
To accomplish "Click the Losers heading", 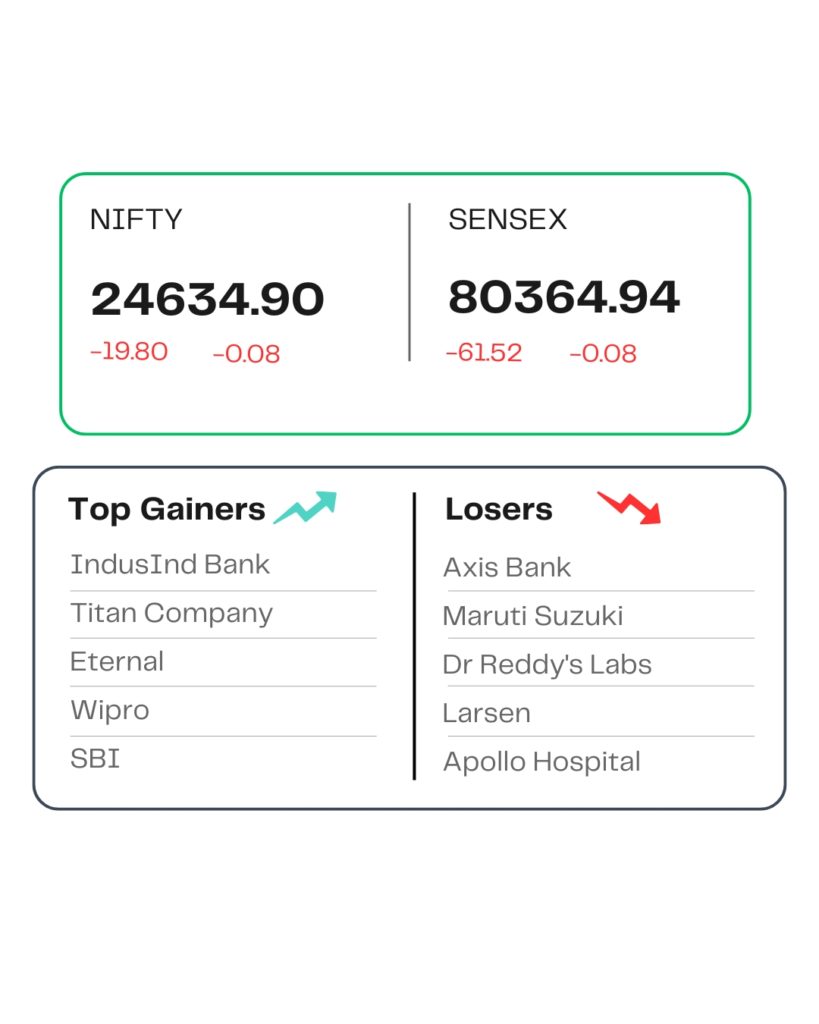I will [x=499, y=509].
